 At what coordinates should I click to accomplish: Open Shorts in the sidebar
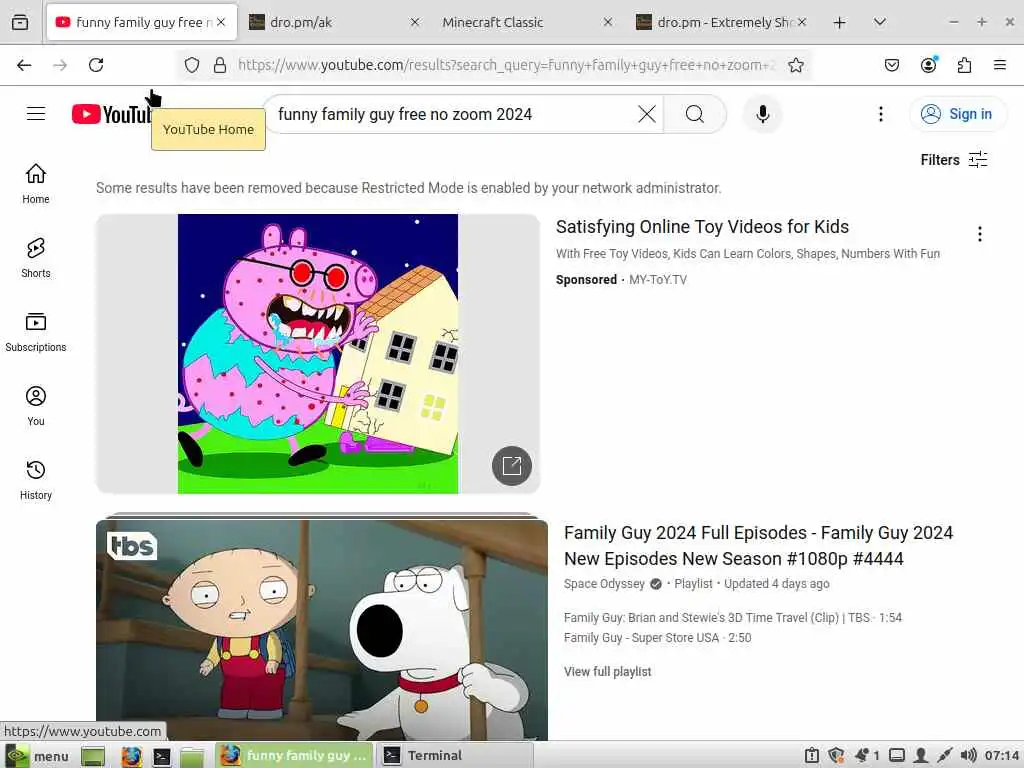coord(36,258)
